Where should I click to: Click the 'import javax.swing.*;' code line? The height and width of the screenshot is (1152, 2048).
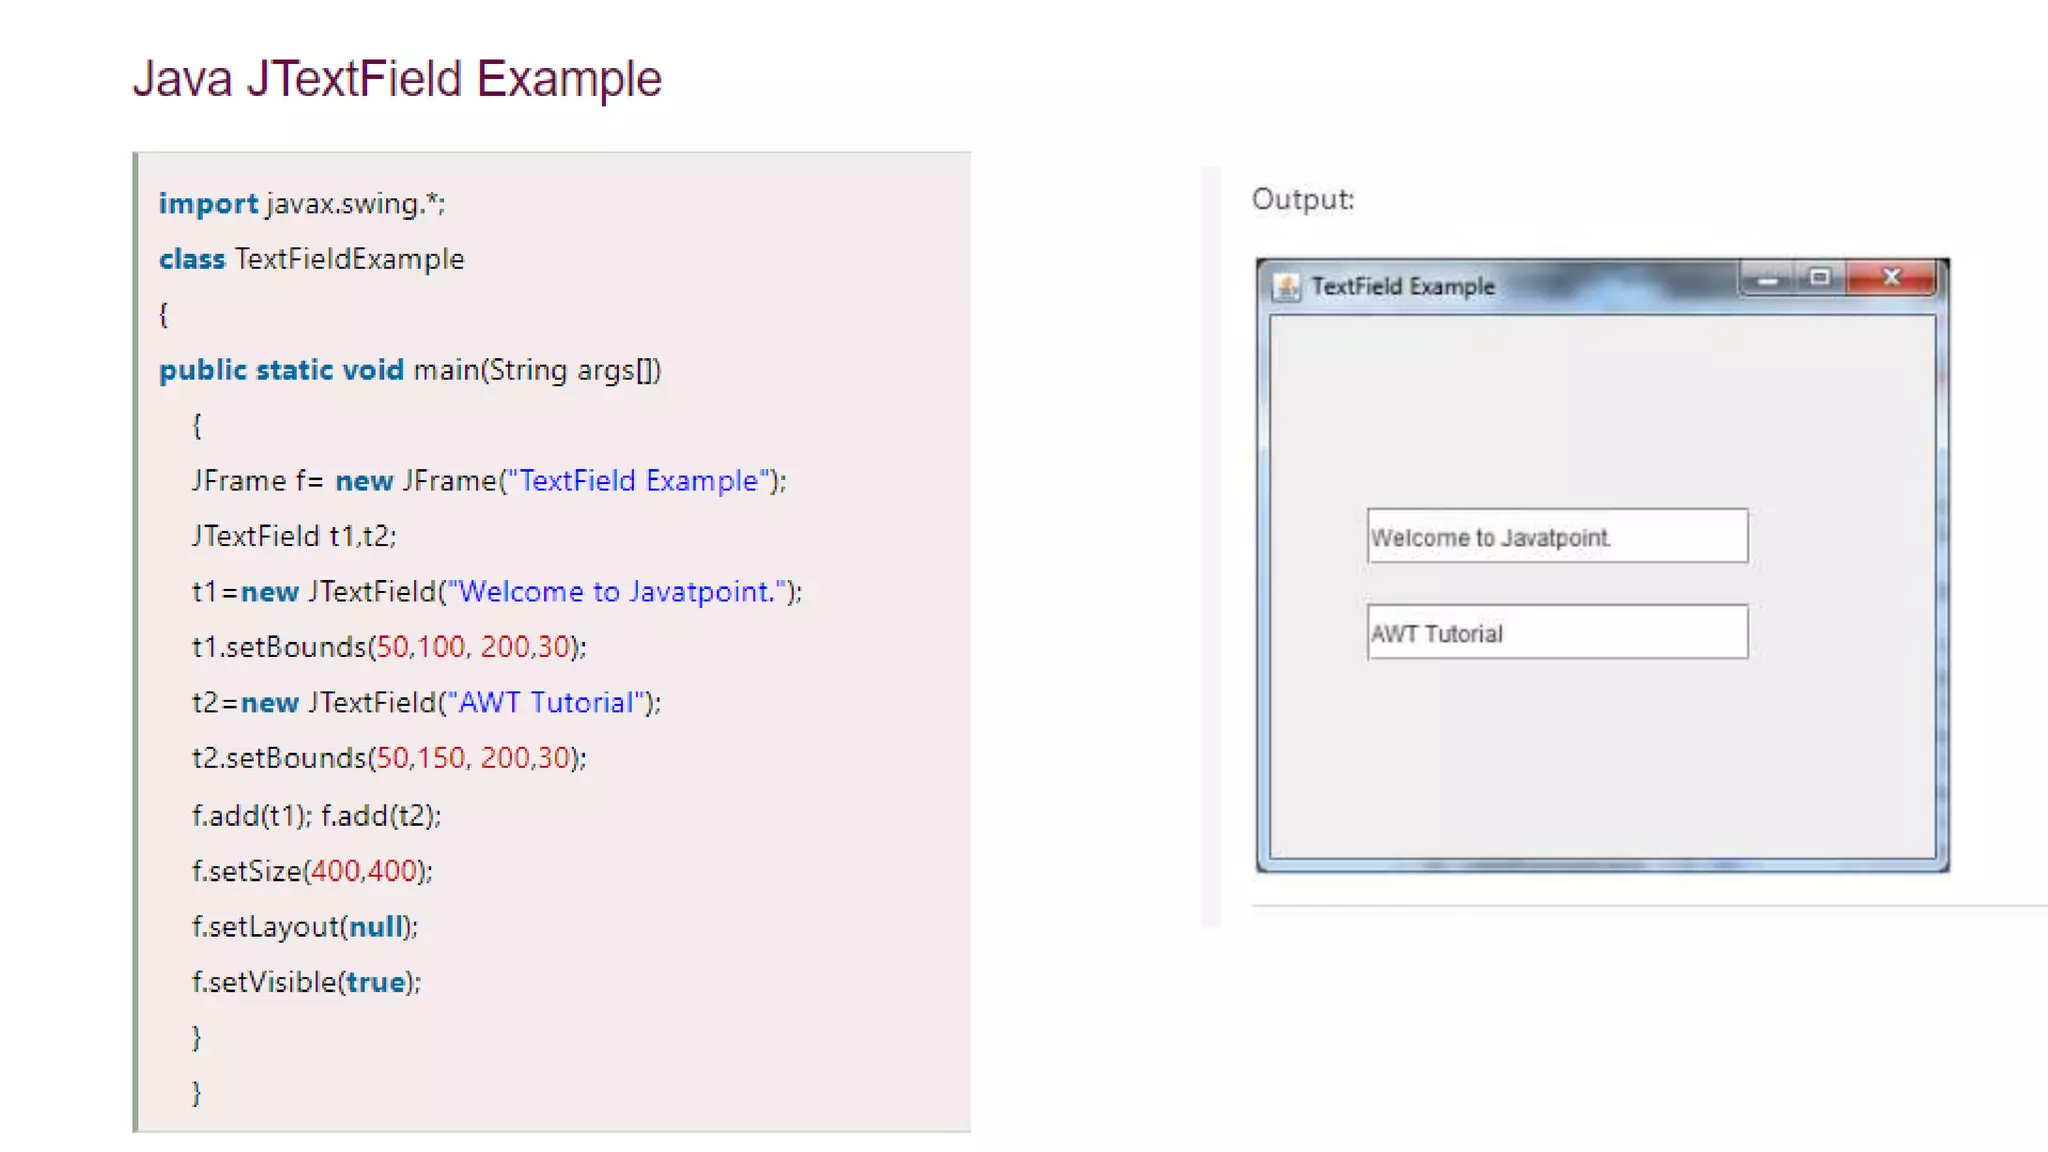click(x=301, y=204)
